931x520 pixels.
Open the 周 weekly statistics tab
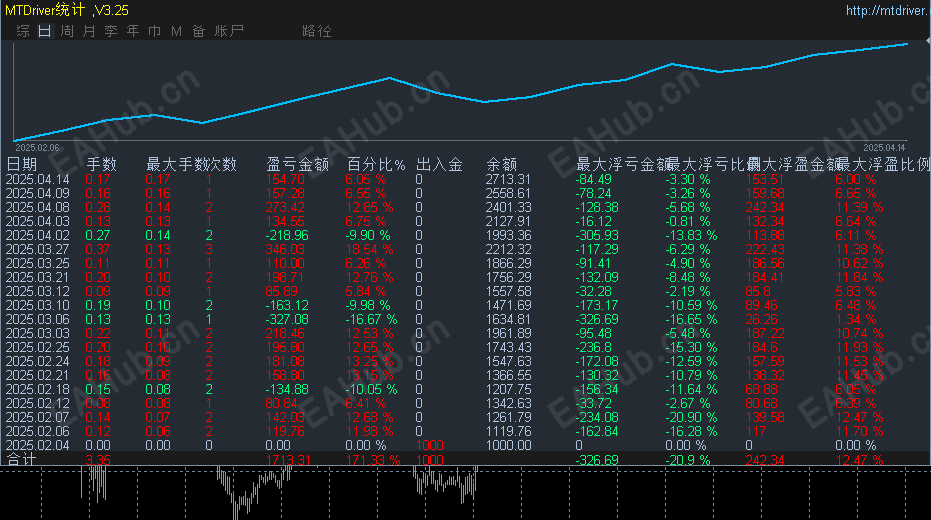point(67,31)
